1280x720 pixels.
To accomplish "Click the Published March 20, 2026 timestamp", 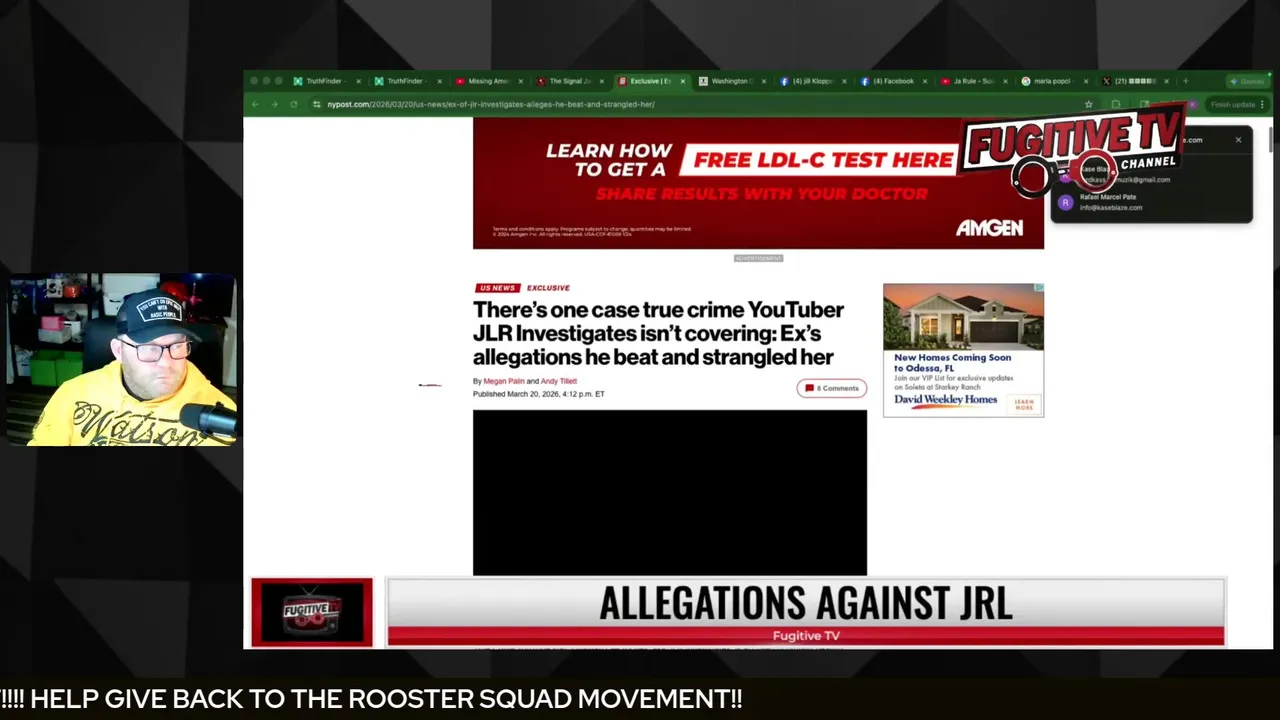I will coord(539,394).
